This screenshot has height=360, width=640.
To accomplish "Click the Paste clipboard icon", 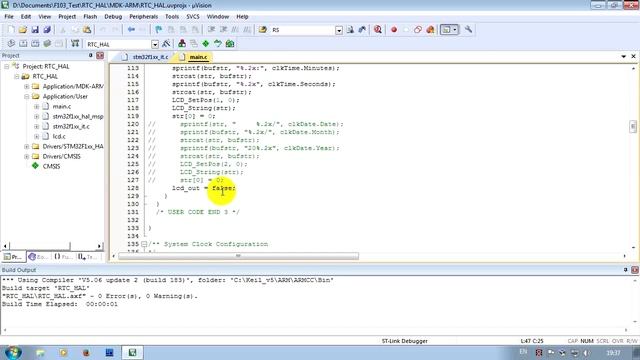I will click(87, 29).
